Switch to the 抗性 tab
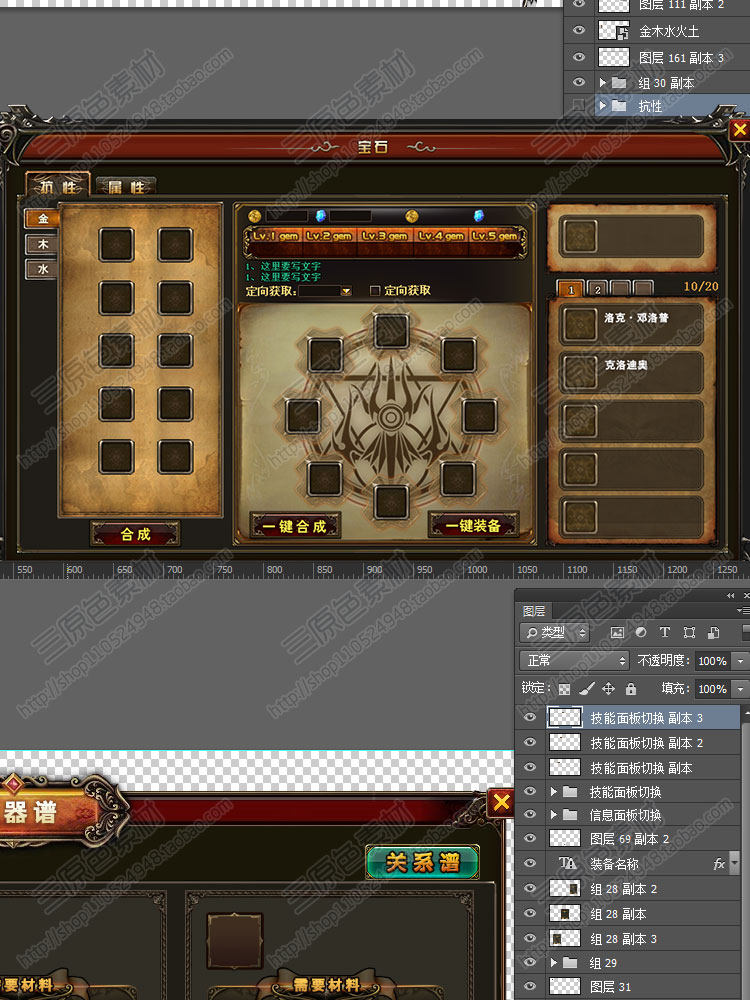Viewport: 750px width, 1000px height. [58, 186]
